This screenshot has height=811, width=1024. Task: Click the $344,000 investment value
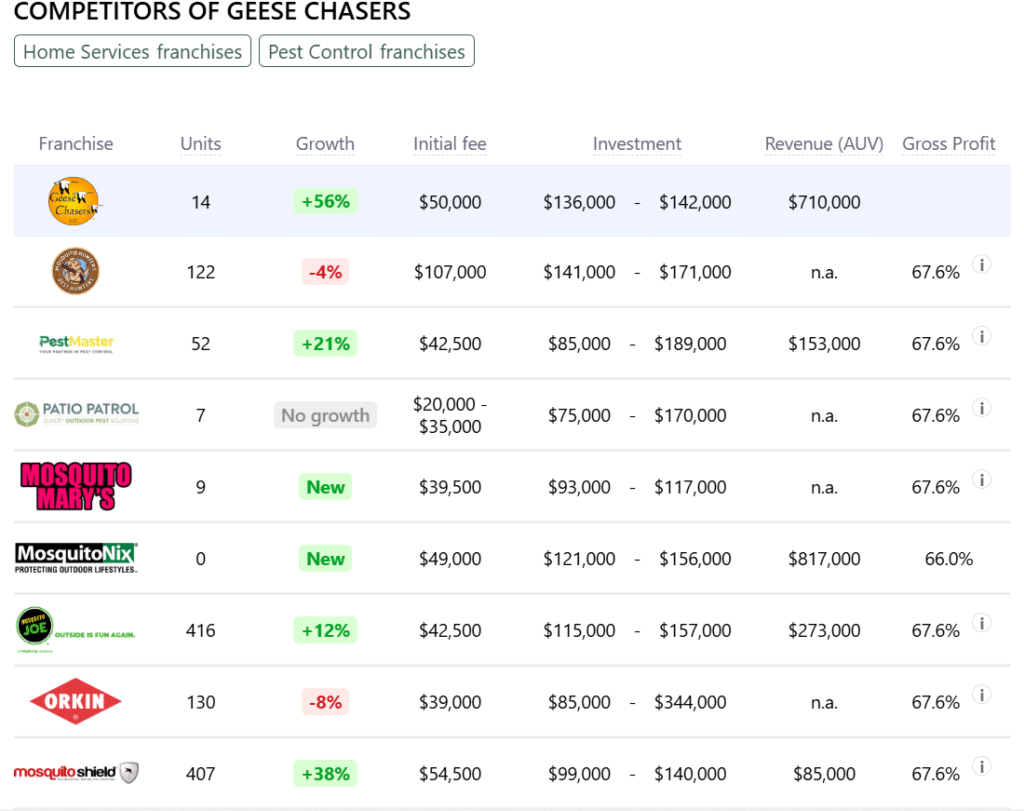(690, 702)
